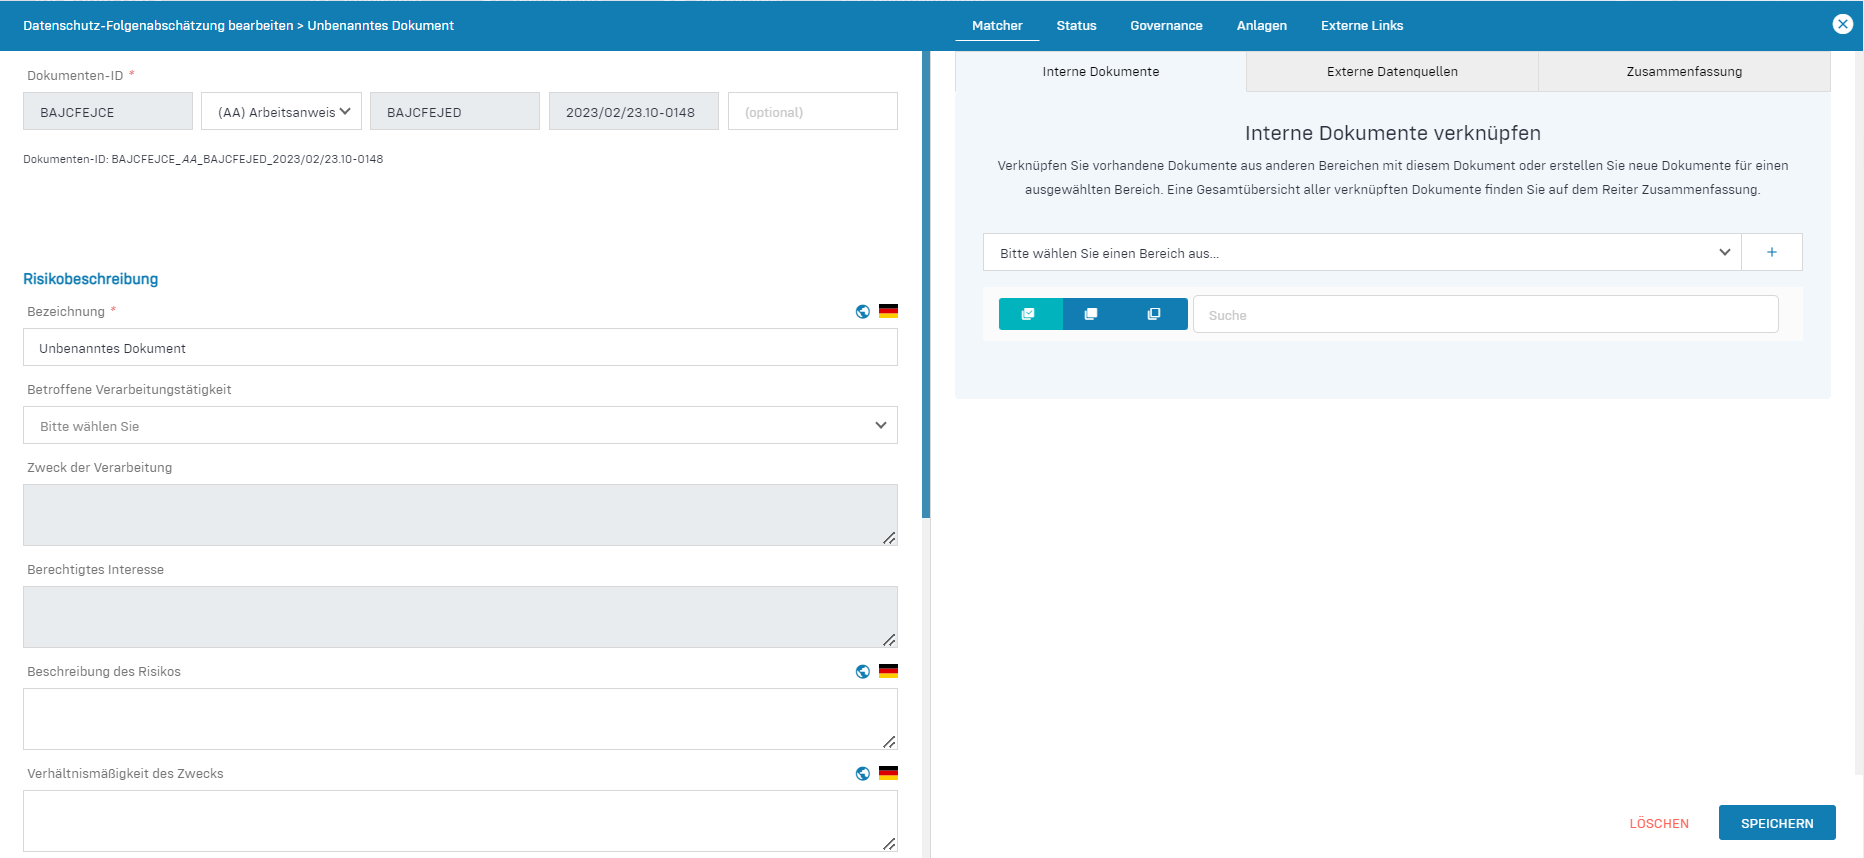
Task: Switch to the Governance tab
Action: 1166,26
